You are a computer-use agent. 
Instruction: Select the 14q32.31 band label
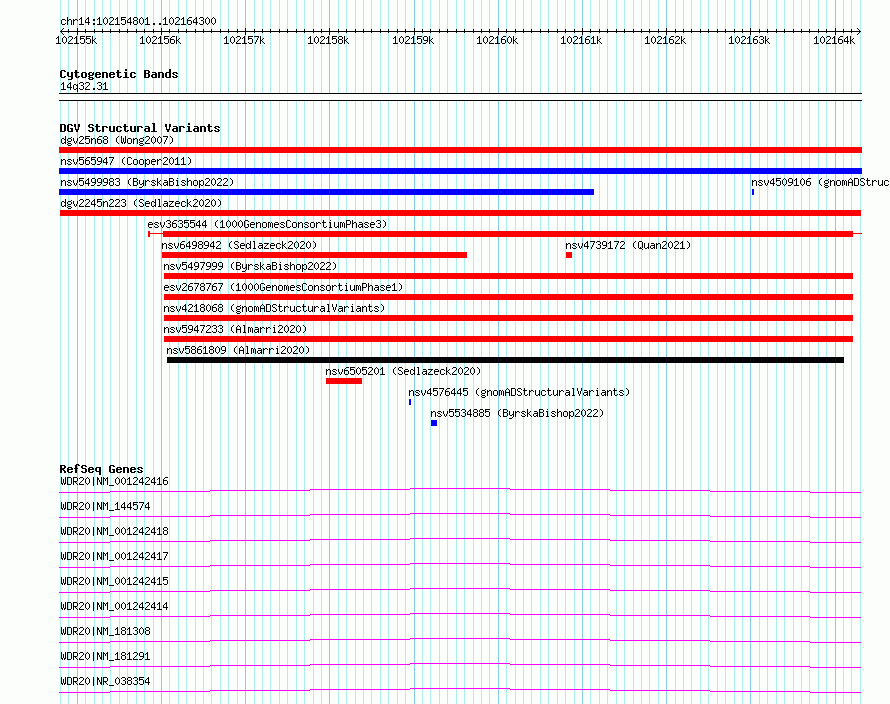tap(84, 86)
